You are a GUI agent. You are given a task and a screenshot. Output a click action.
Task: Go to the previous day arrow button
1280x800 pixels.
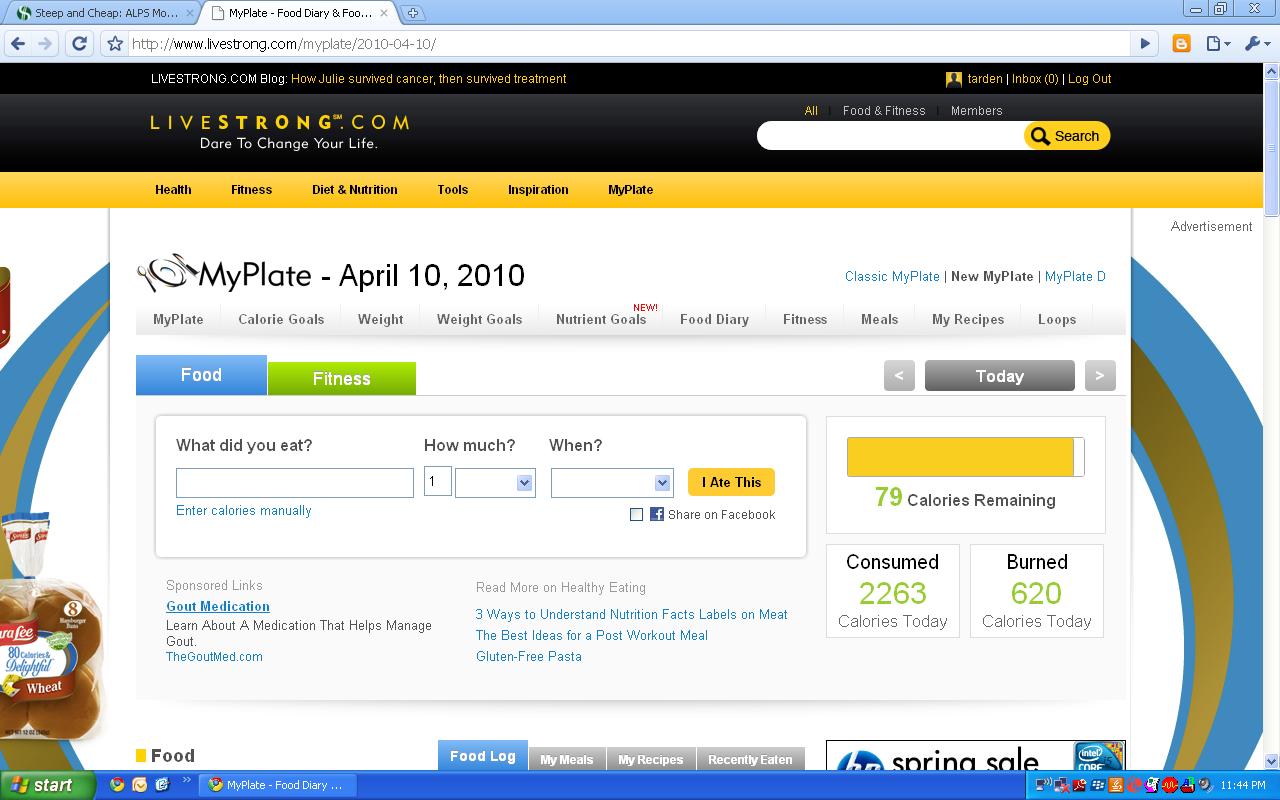pos(899,375)
